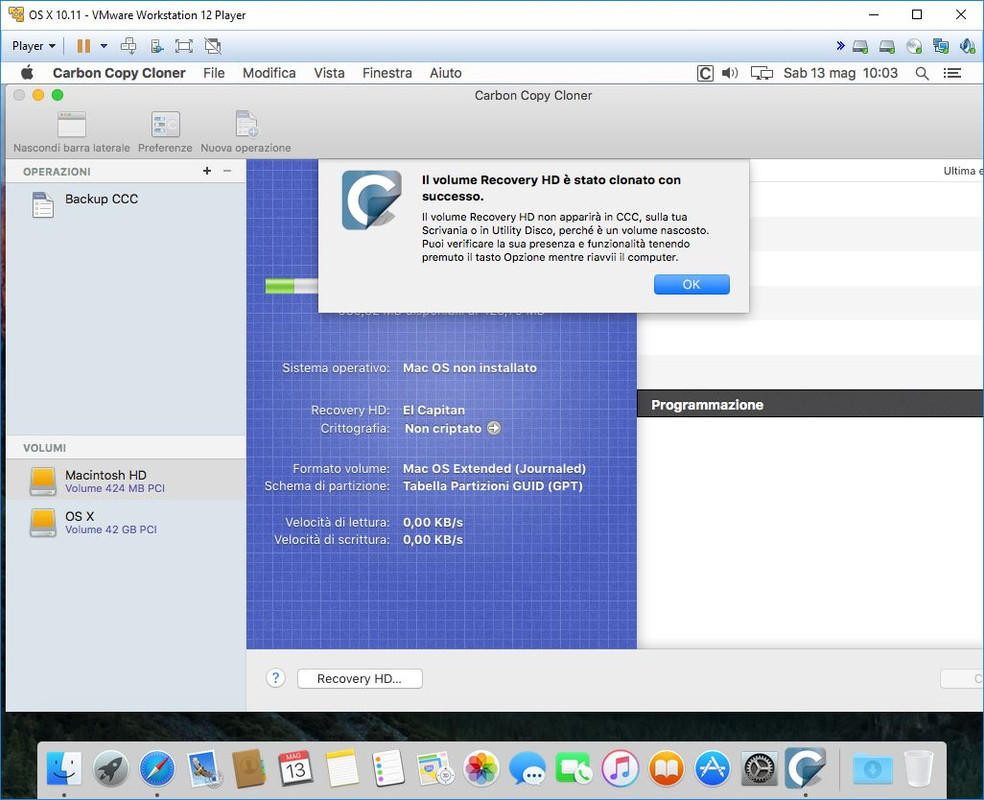Open Trash from the Dock

(x=918, y=768)
